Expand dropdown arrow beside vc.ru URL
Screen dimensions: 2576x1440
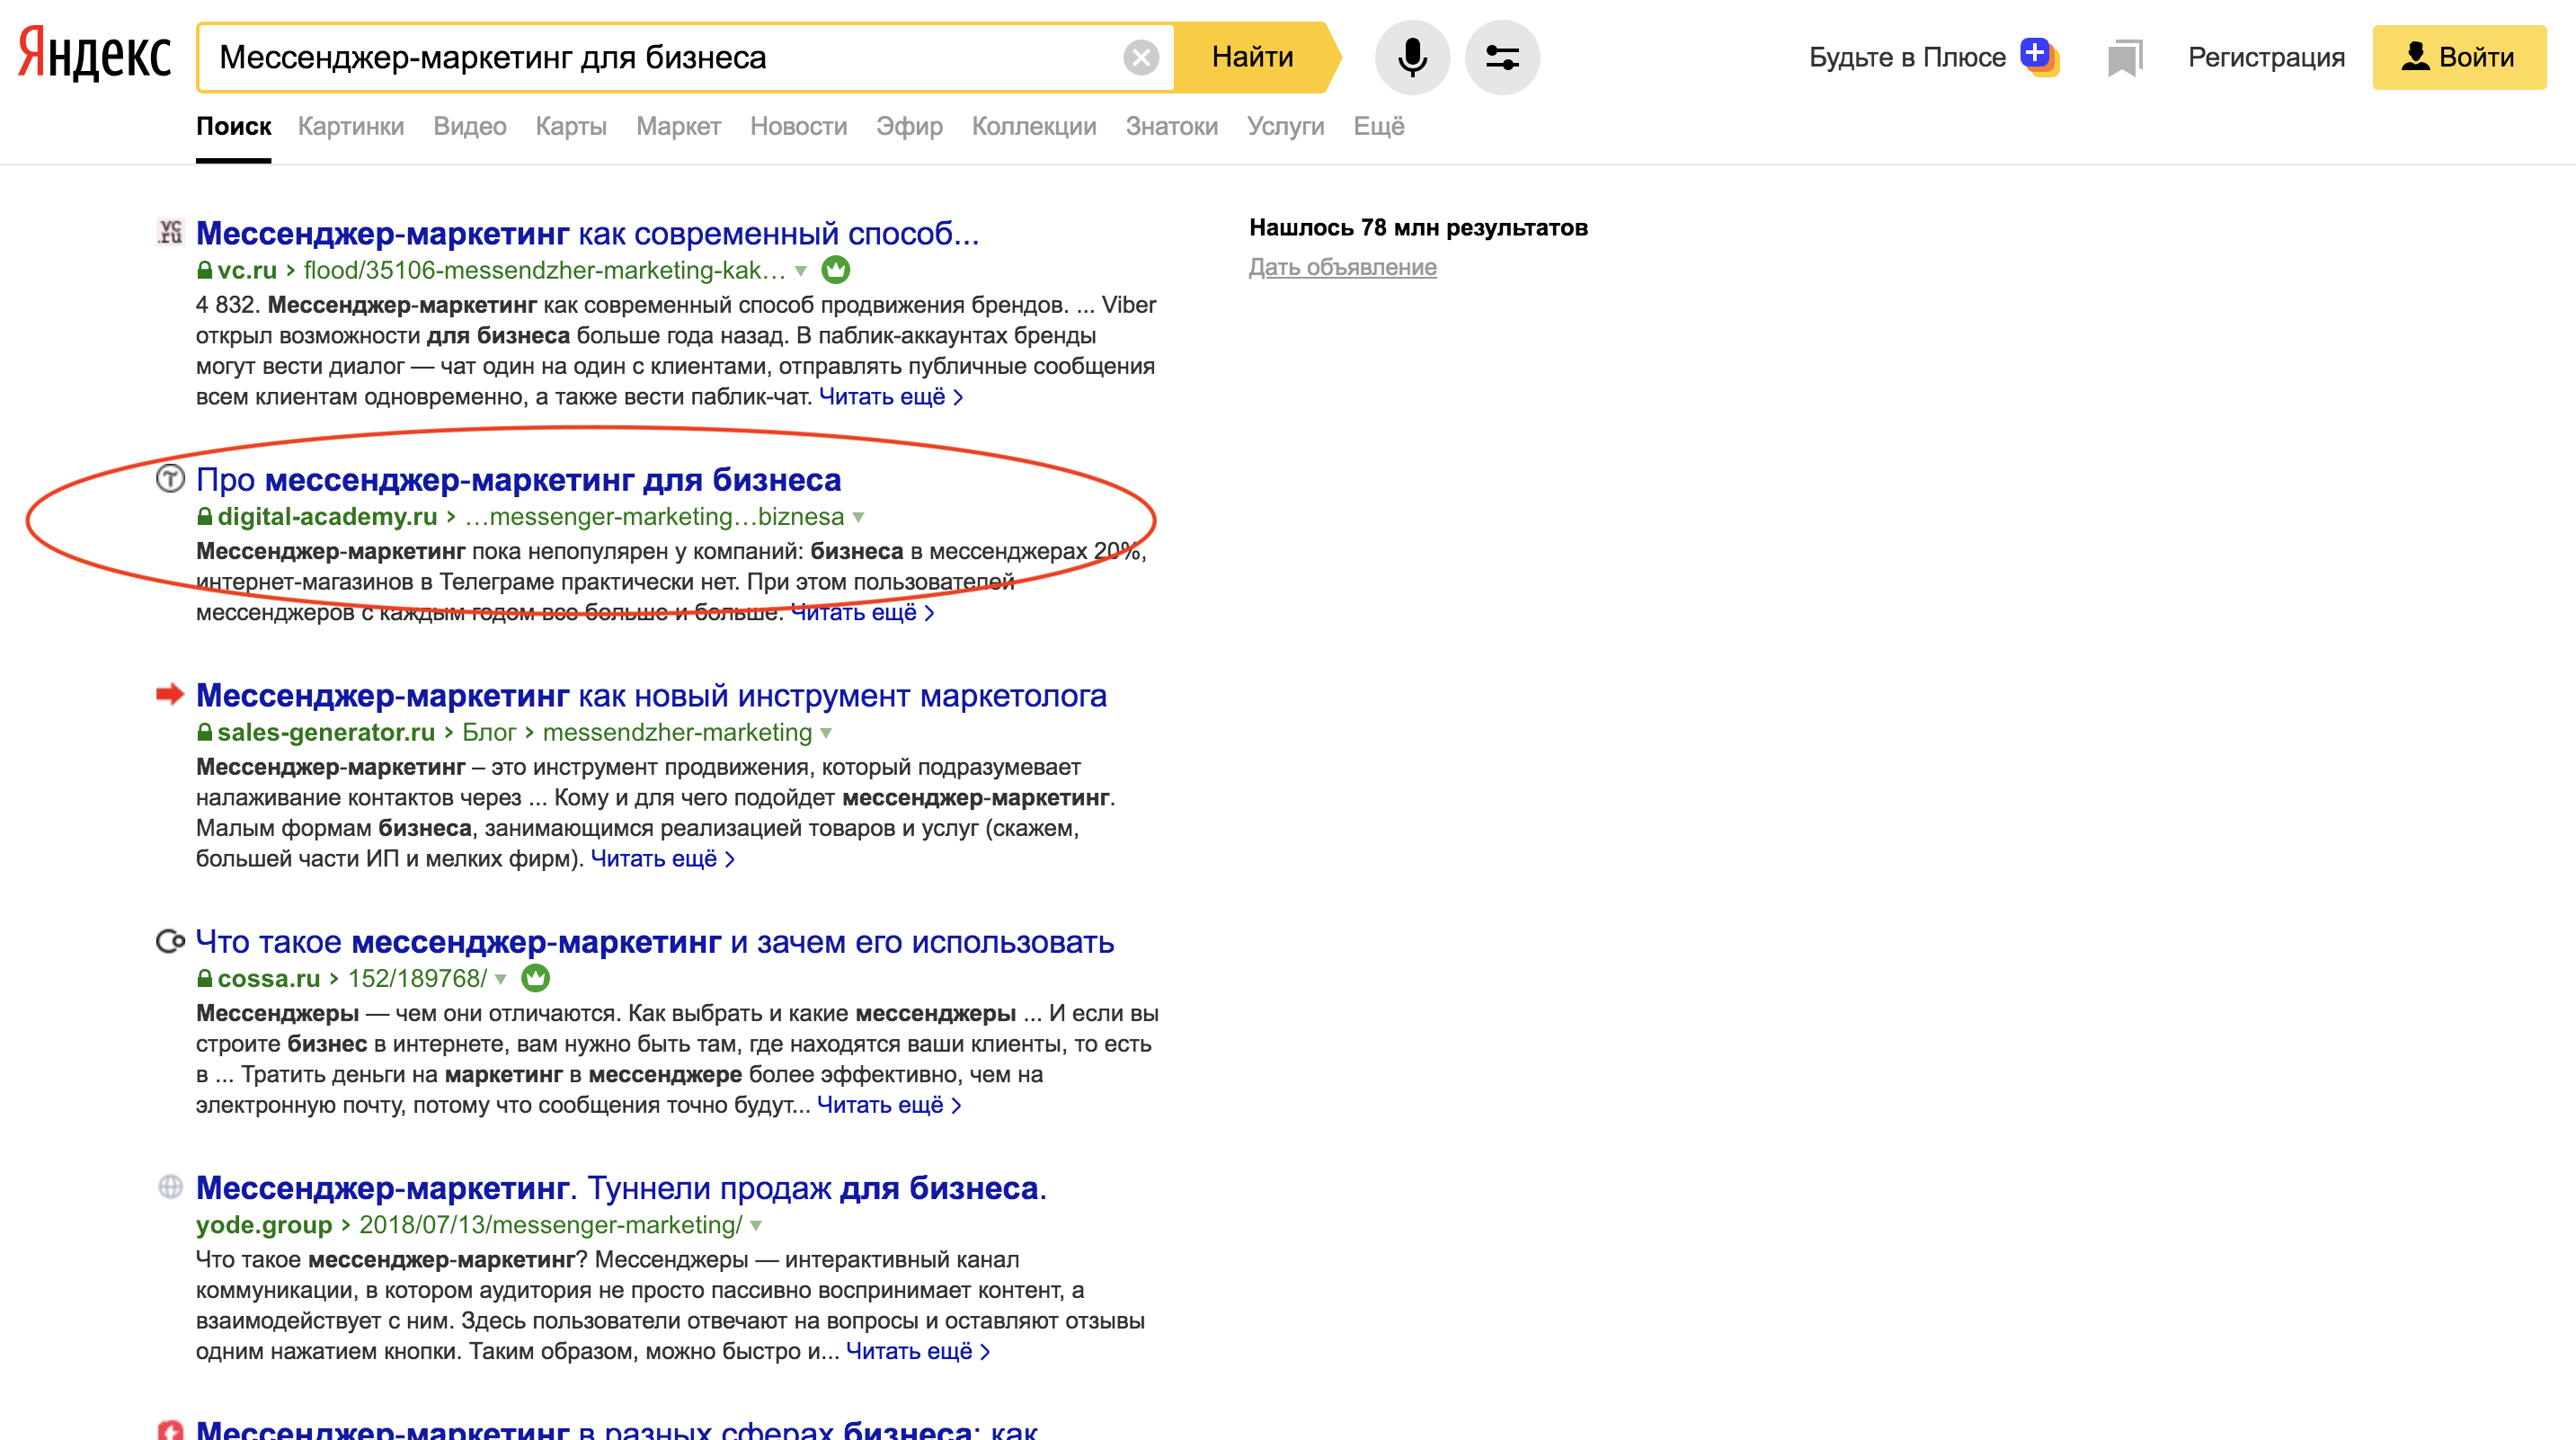coord(800,271)
